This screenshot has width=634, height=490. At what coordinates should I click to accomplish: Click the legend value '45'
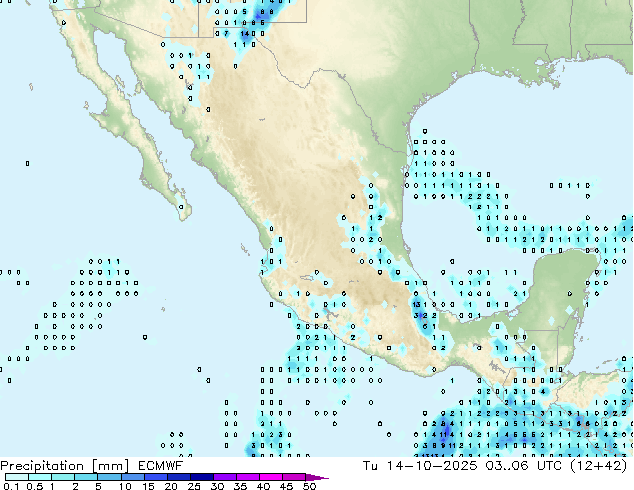[286, 486]
